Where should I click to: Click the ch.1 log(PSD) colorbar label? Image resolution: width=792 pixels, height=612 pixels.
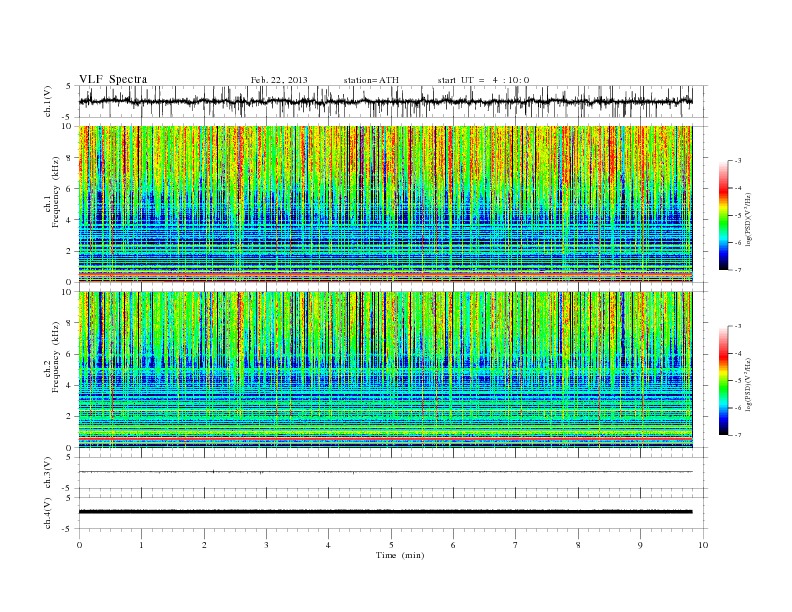click(x=749, y=220)
